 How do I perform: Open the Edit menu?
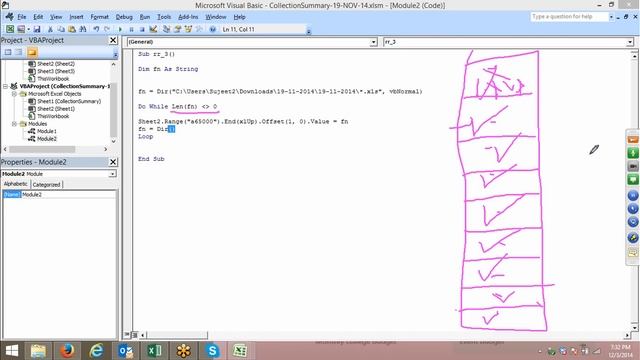(x=38, y=17)
